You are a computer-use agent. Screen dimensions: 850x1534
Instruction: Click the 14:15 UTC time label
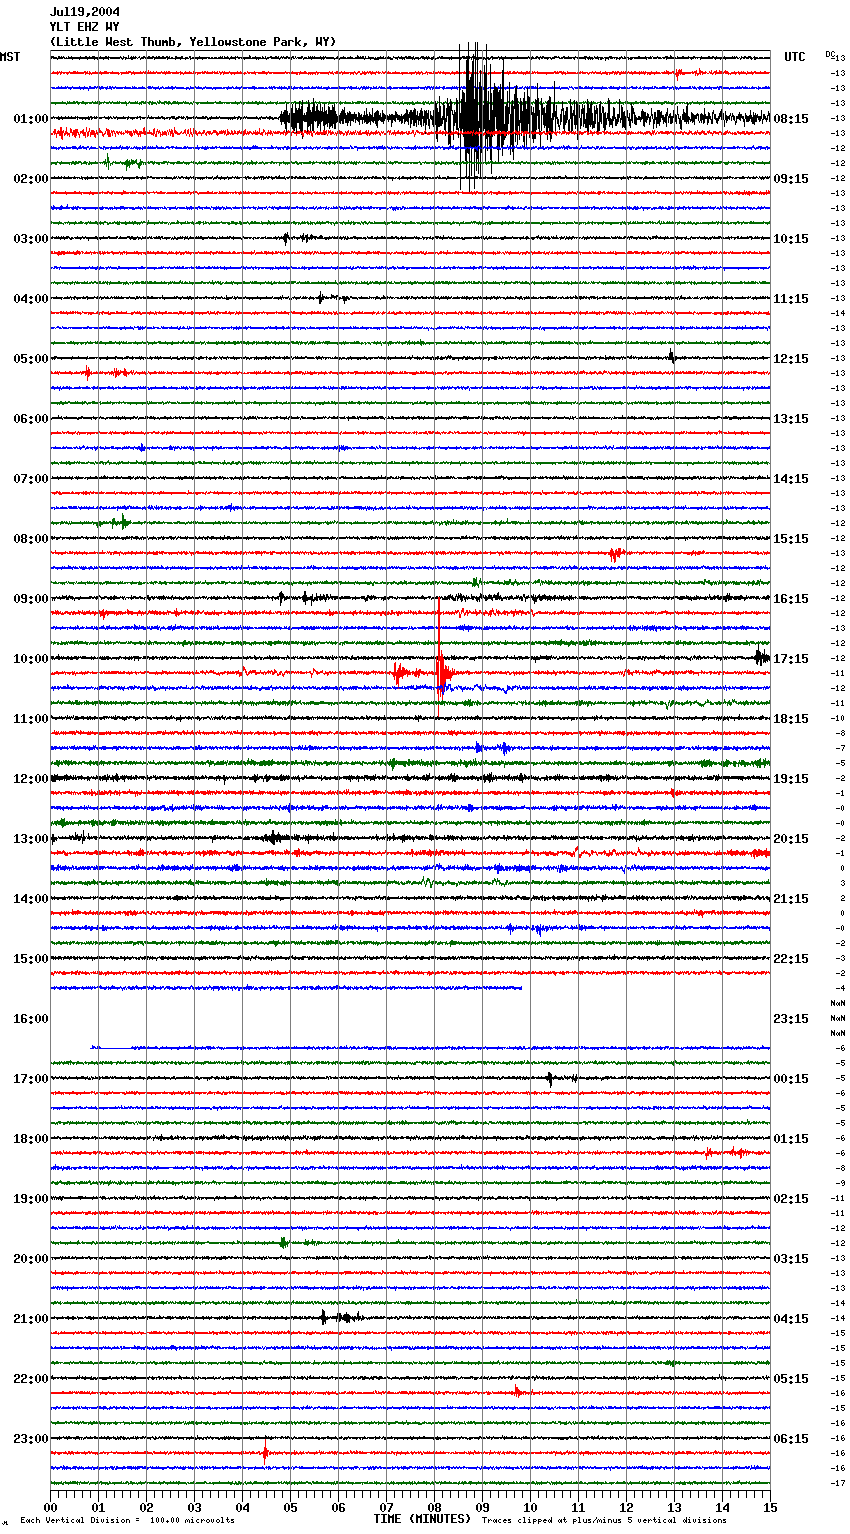pos(791,479)
